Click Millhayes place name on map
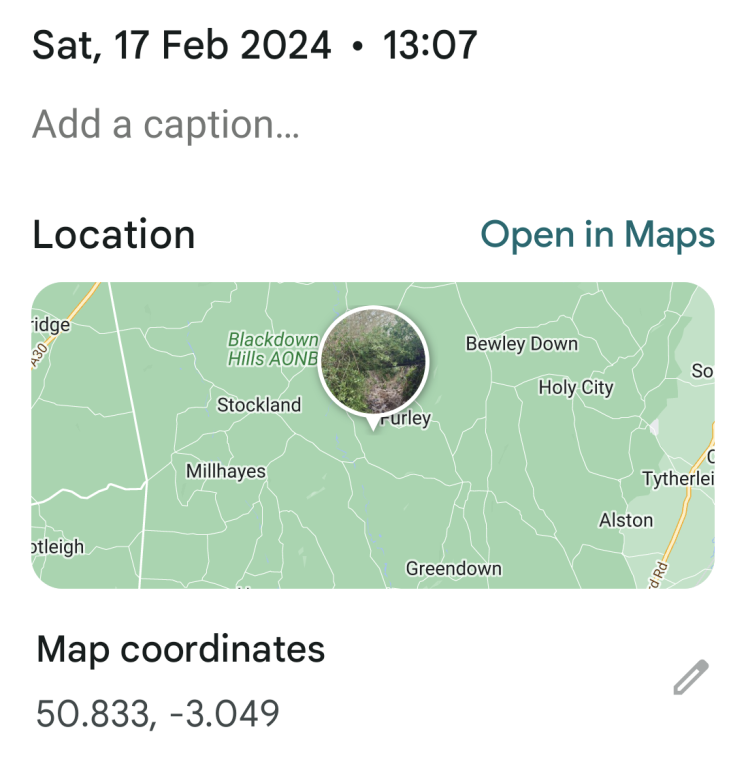Viewport: 746px width, 768px height. tap(226, 470)
